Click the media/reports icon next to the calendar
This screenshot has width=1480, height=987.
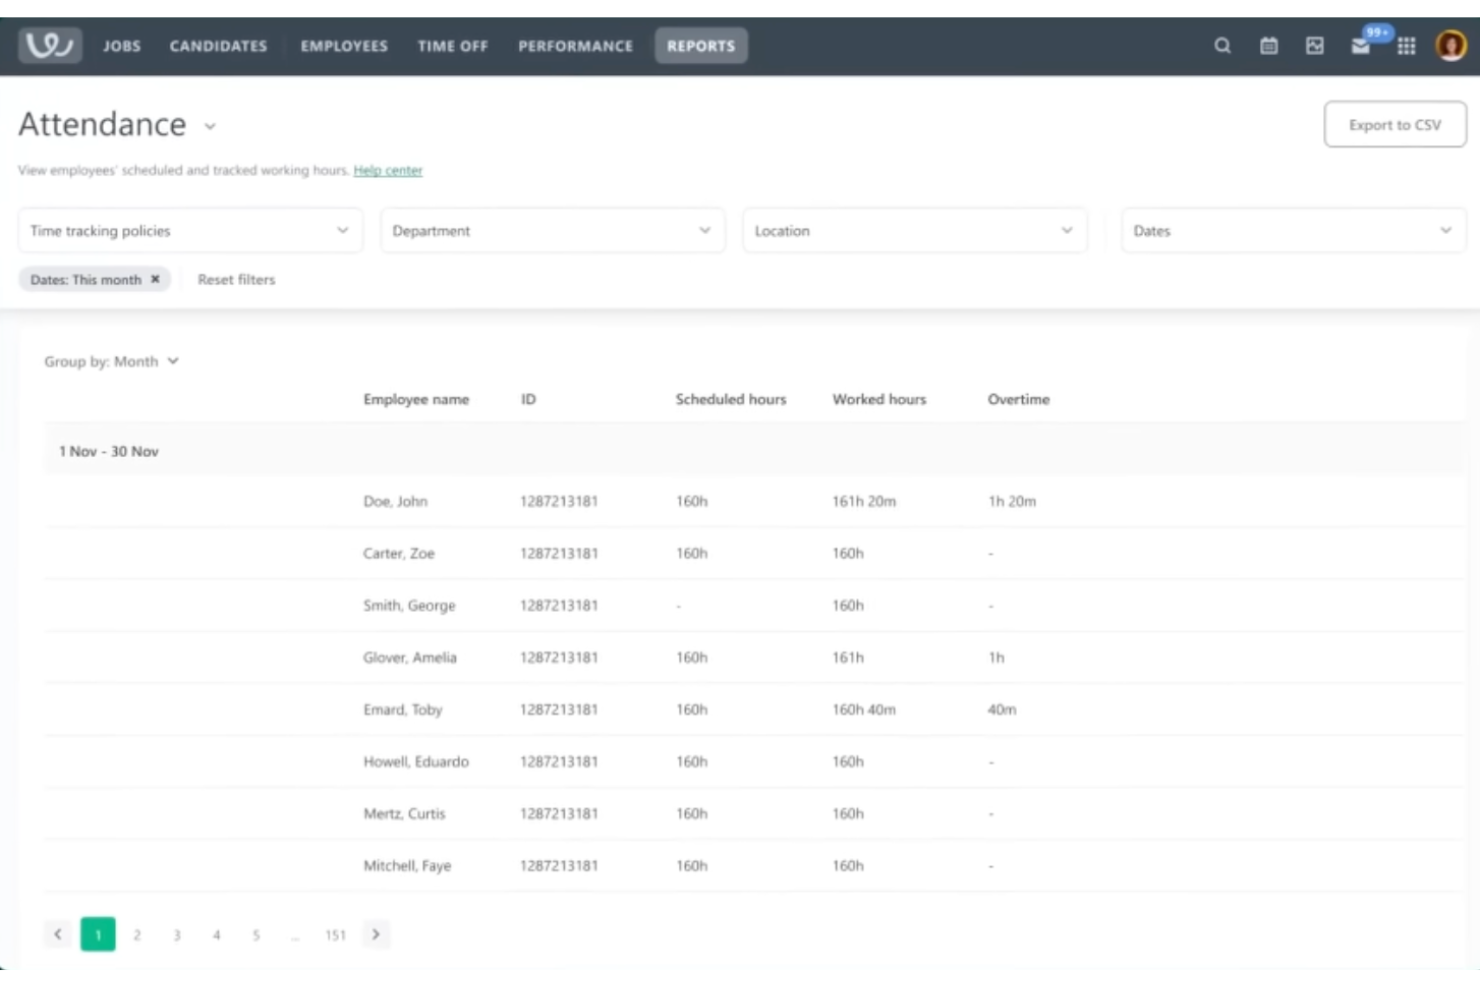click(x=1314, y=46)
